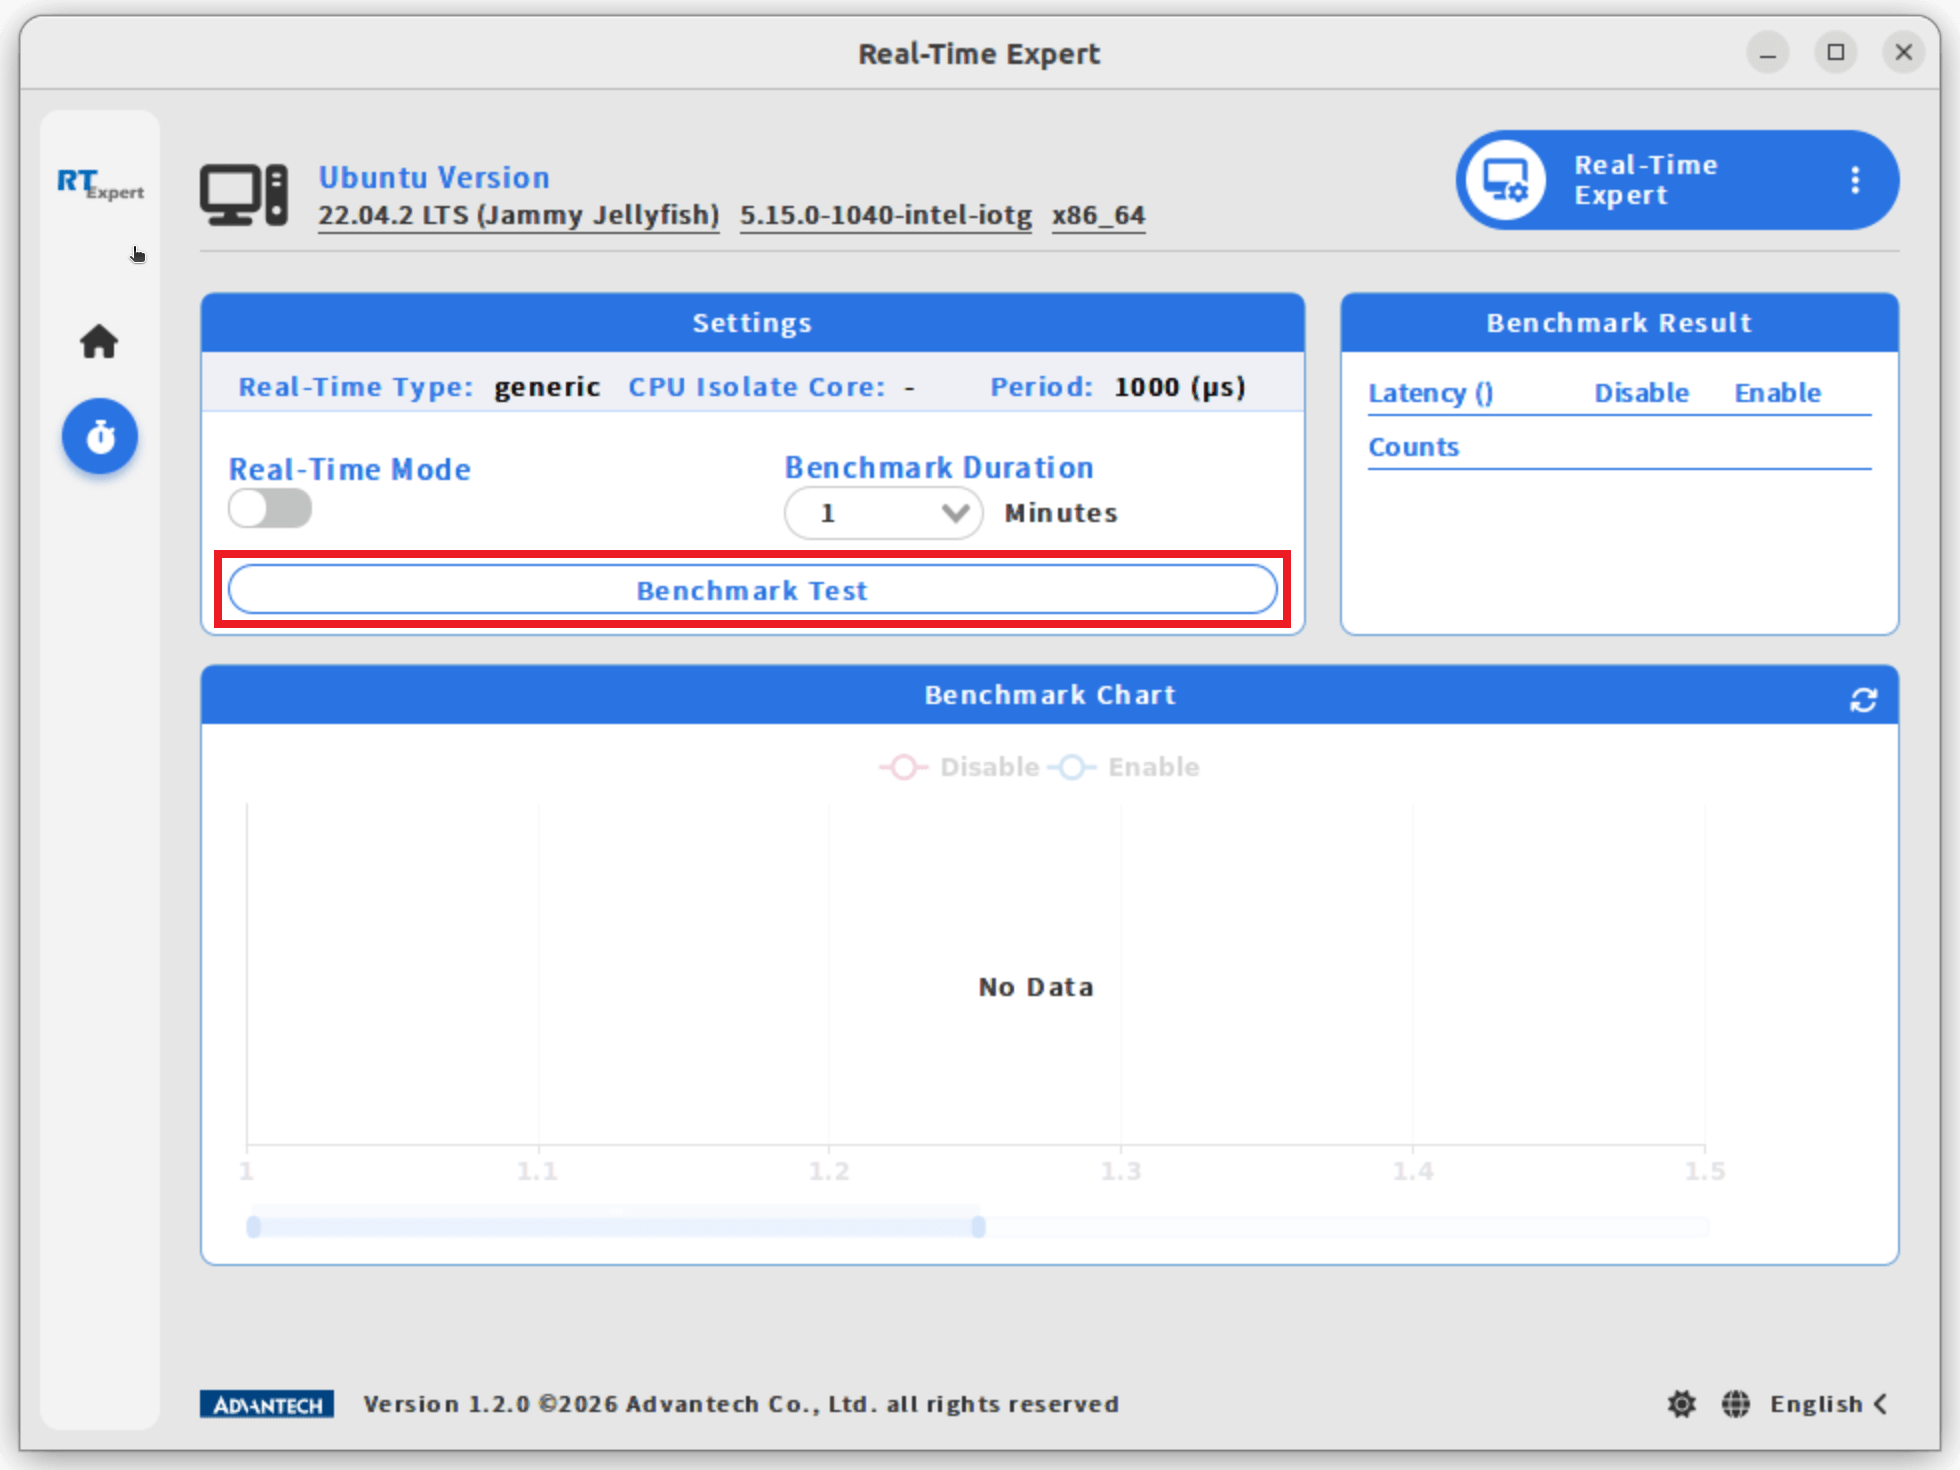Click the Benchmark Chart panel header
This screenshot has width=1960, height=1470.
coord(1050,695)
